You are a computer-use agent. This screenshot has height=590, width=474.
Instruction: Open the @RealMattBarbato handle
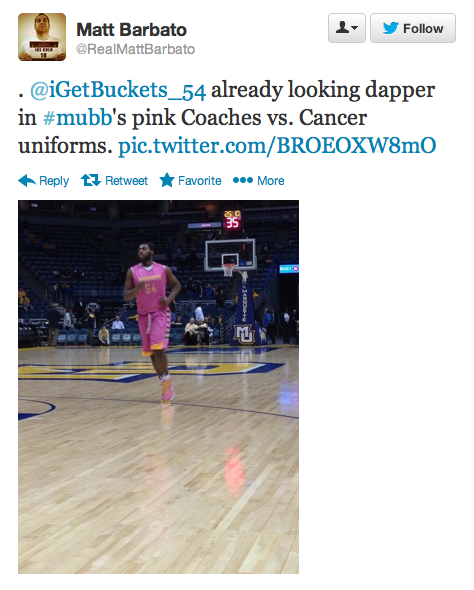135,49
